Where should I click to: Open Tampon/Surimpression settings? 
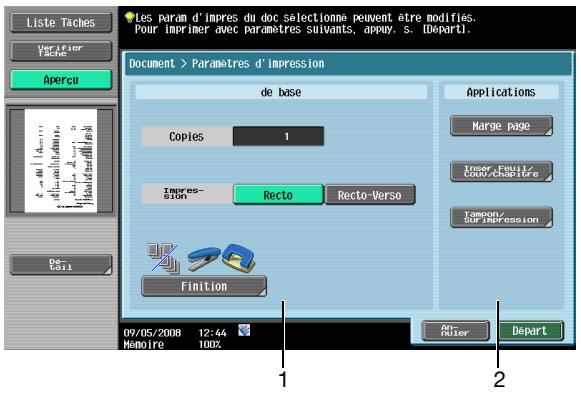click(501, 217)
